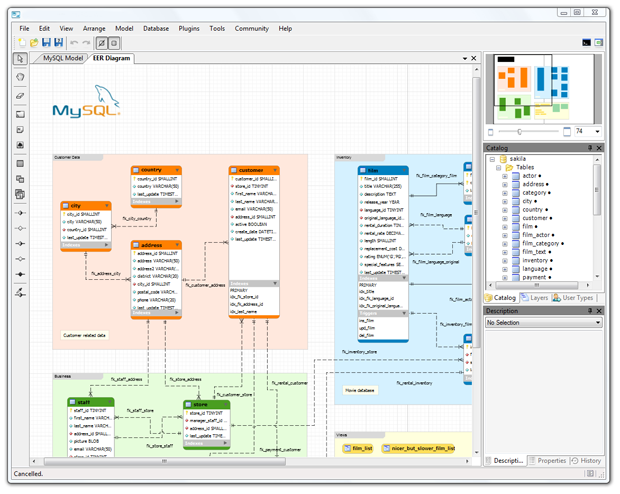
Task: Collapse the film table Triggers section
Action: 404,313
